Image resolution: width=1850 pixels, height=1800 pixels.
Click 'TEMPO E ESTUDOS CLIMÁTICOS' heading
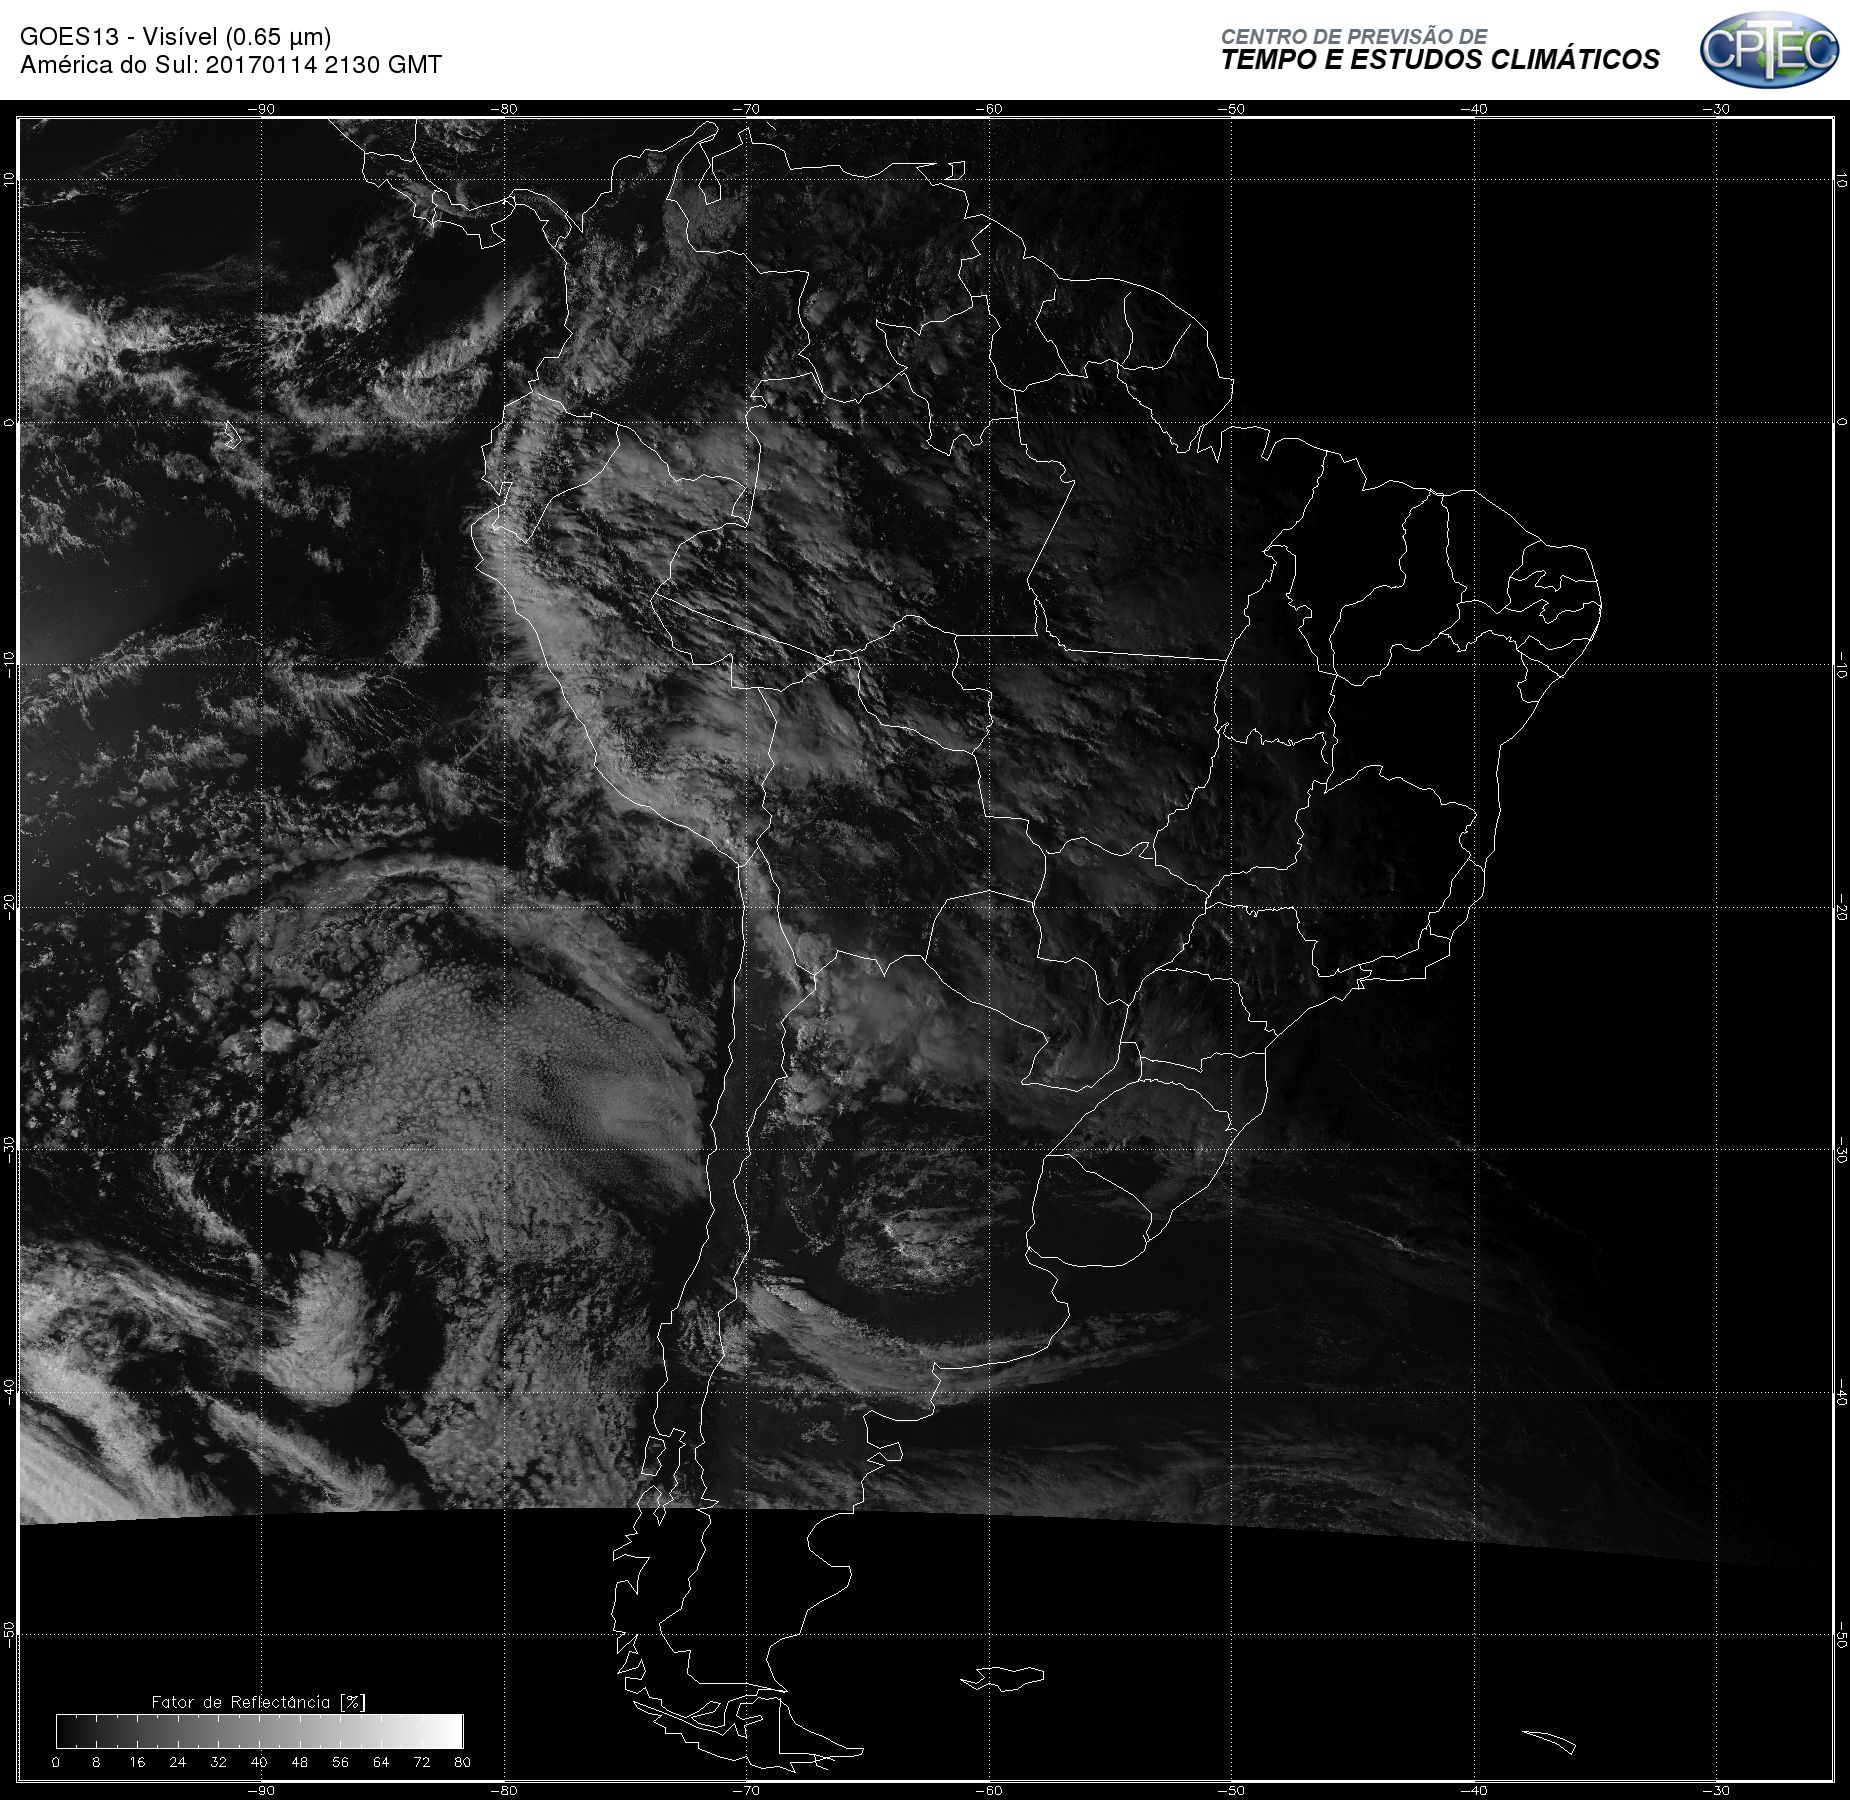pyautogui.click(x=1440, y=60)
